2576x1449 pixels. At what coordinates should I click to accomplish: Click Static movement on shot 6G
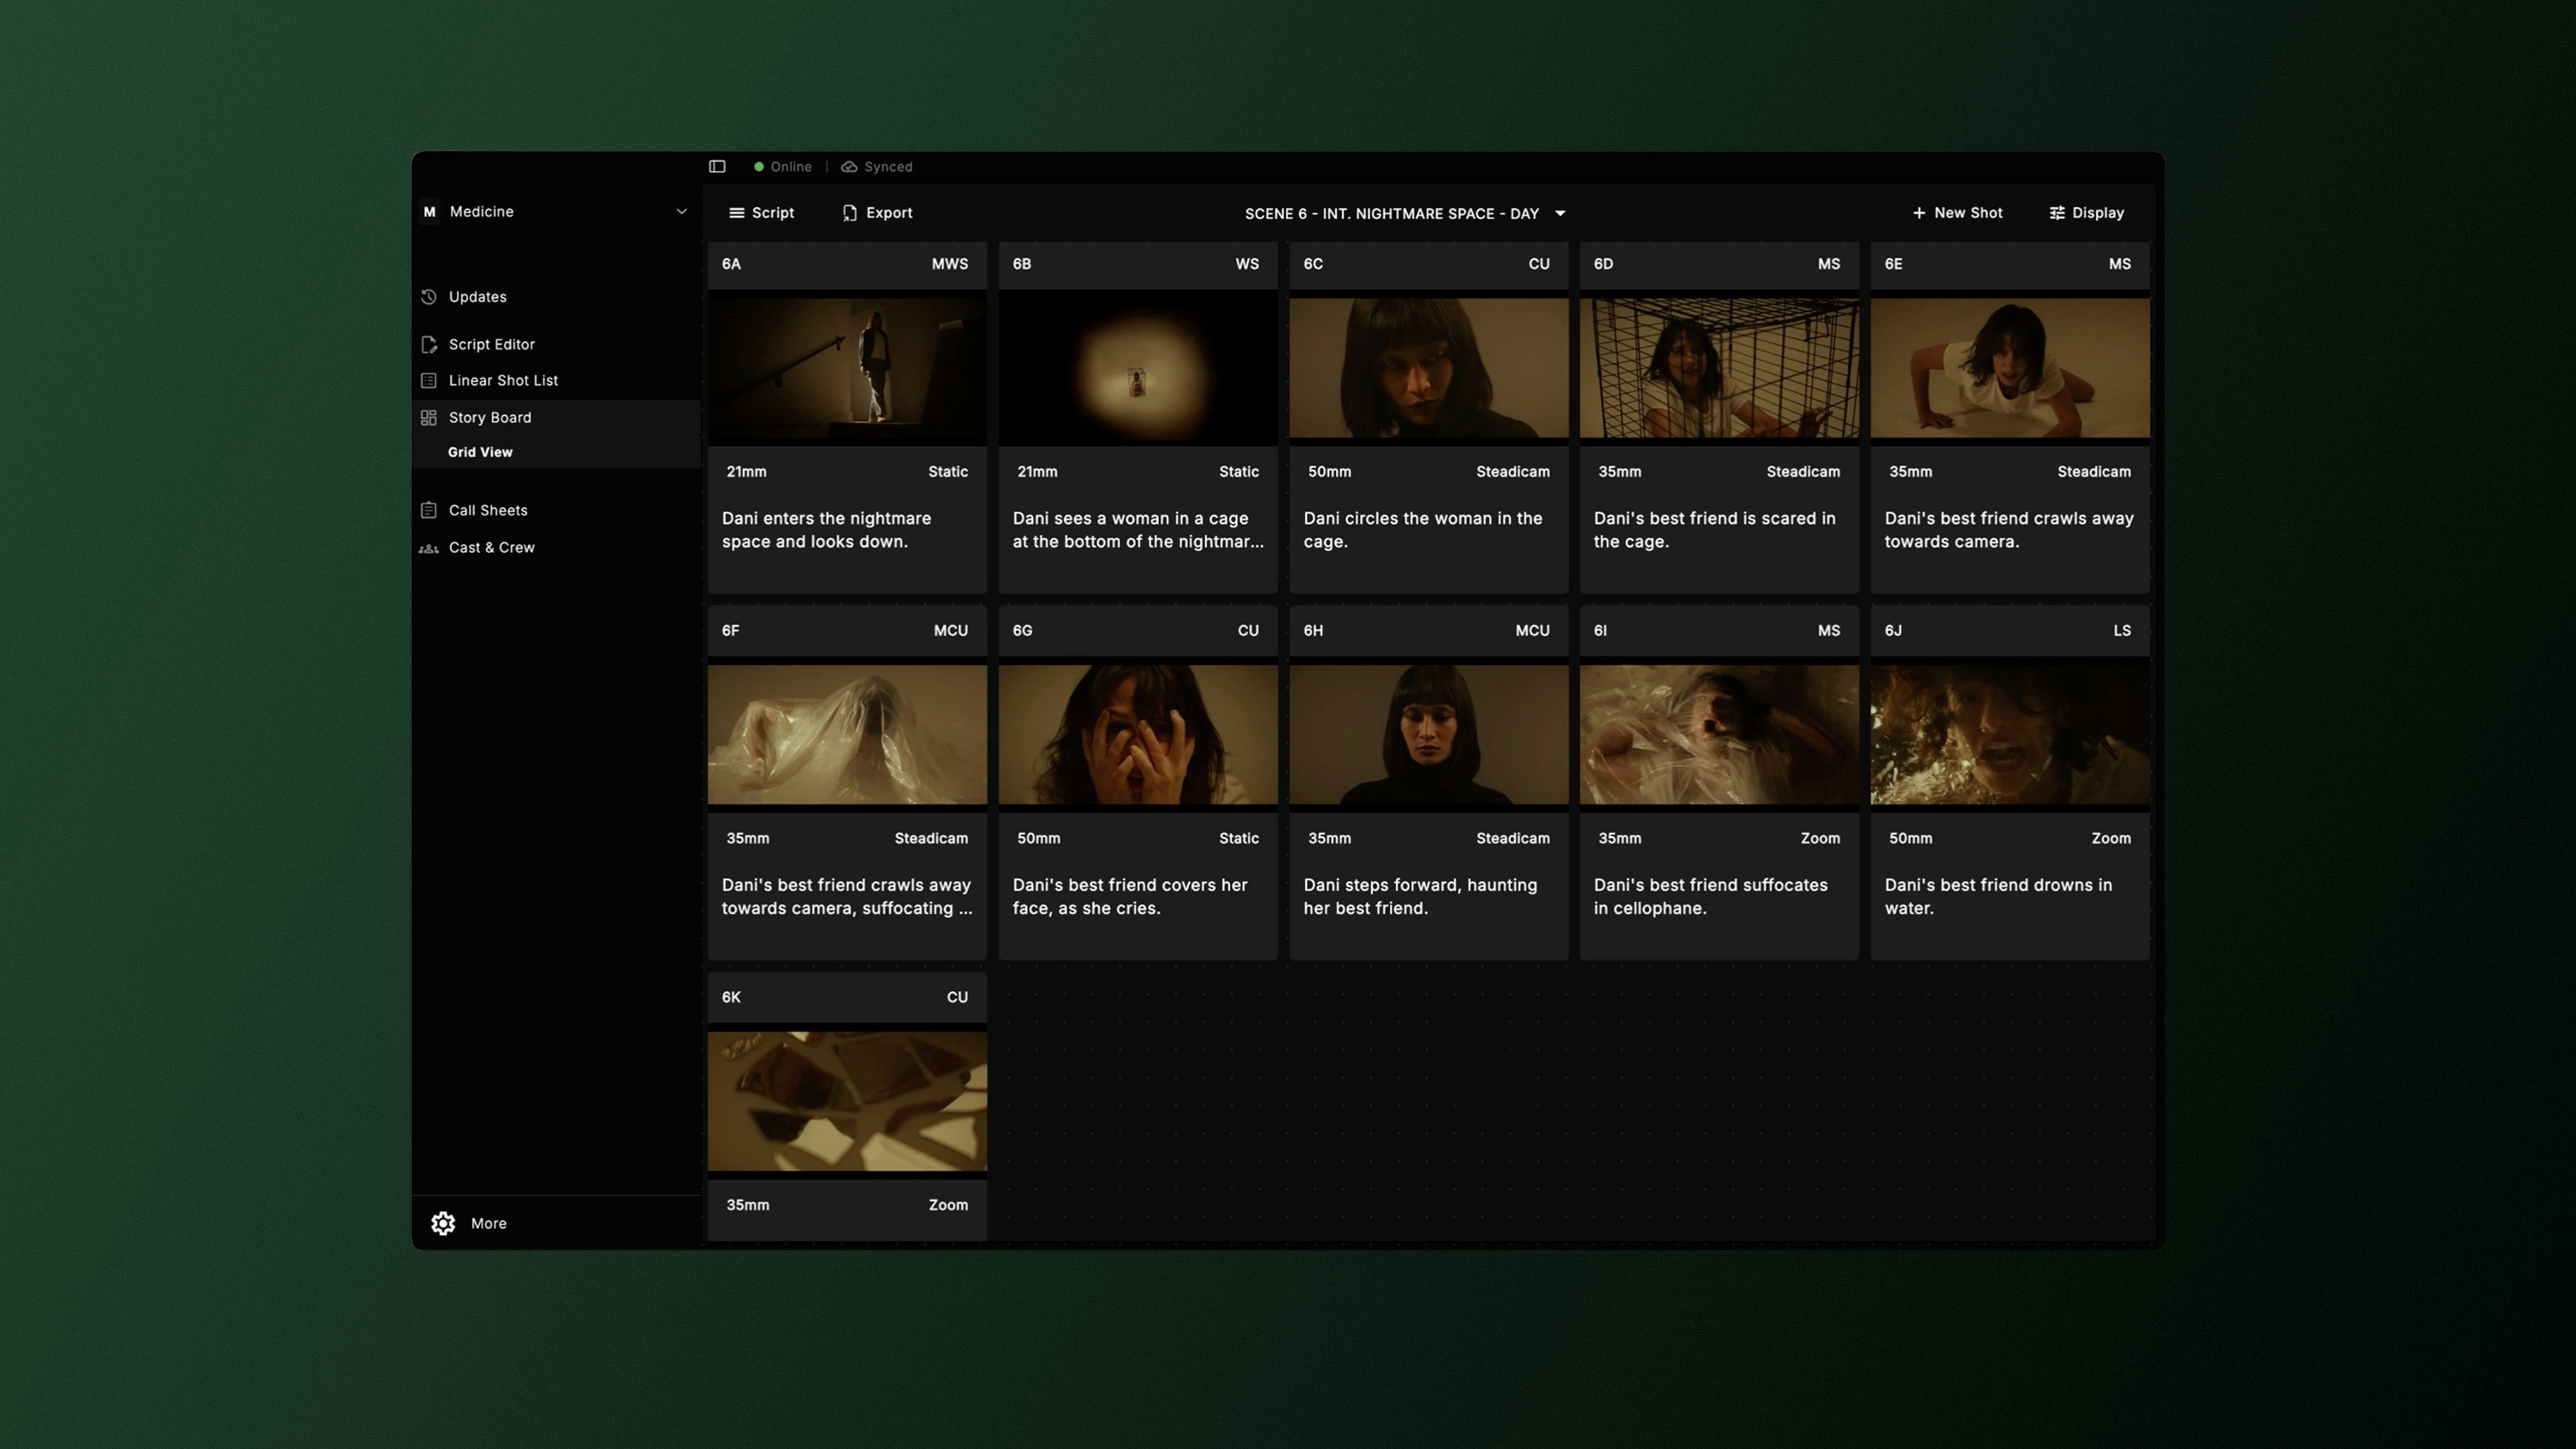pos(1239,839)
